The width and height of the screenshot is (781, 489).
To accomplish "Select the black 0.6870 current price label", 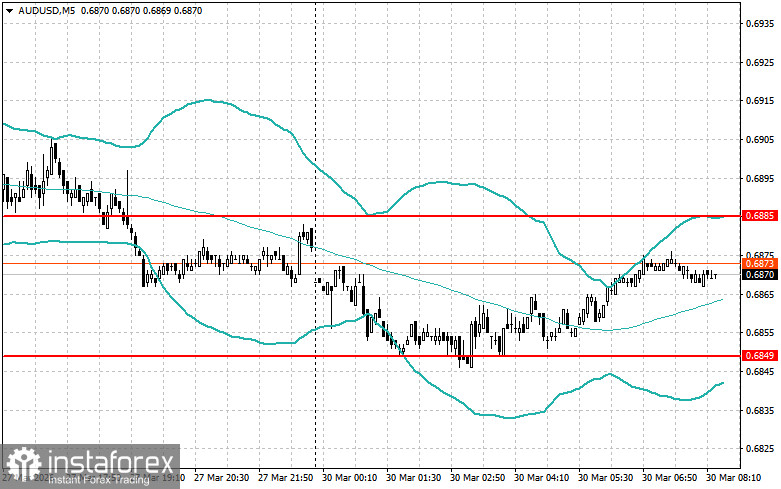I will pyautogui.click(x=760, y=274).
